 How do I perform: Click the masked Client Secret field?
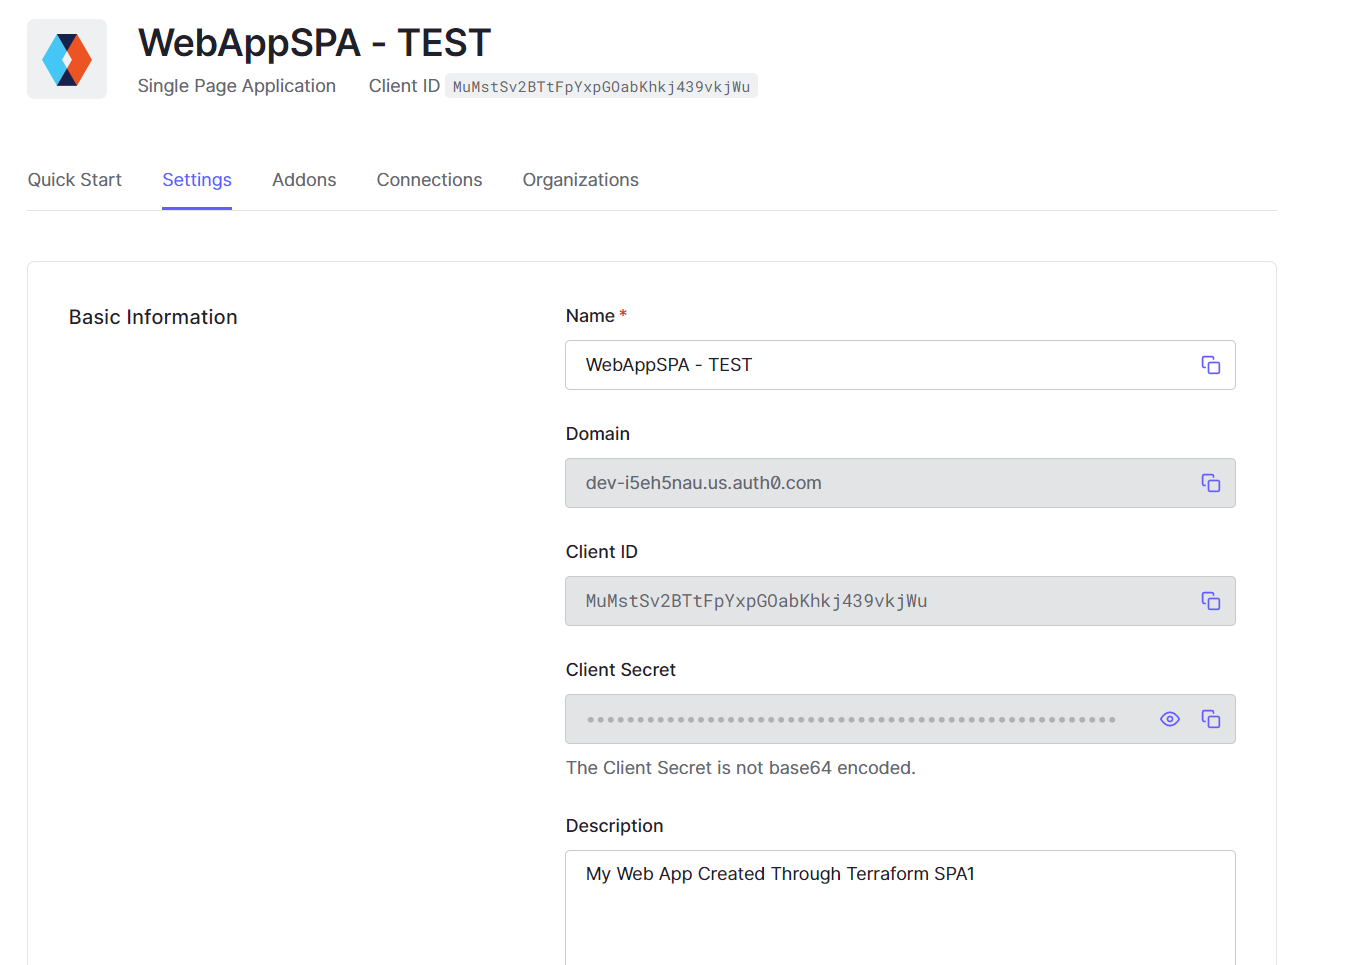point(850,719)
